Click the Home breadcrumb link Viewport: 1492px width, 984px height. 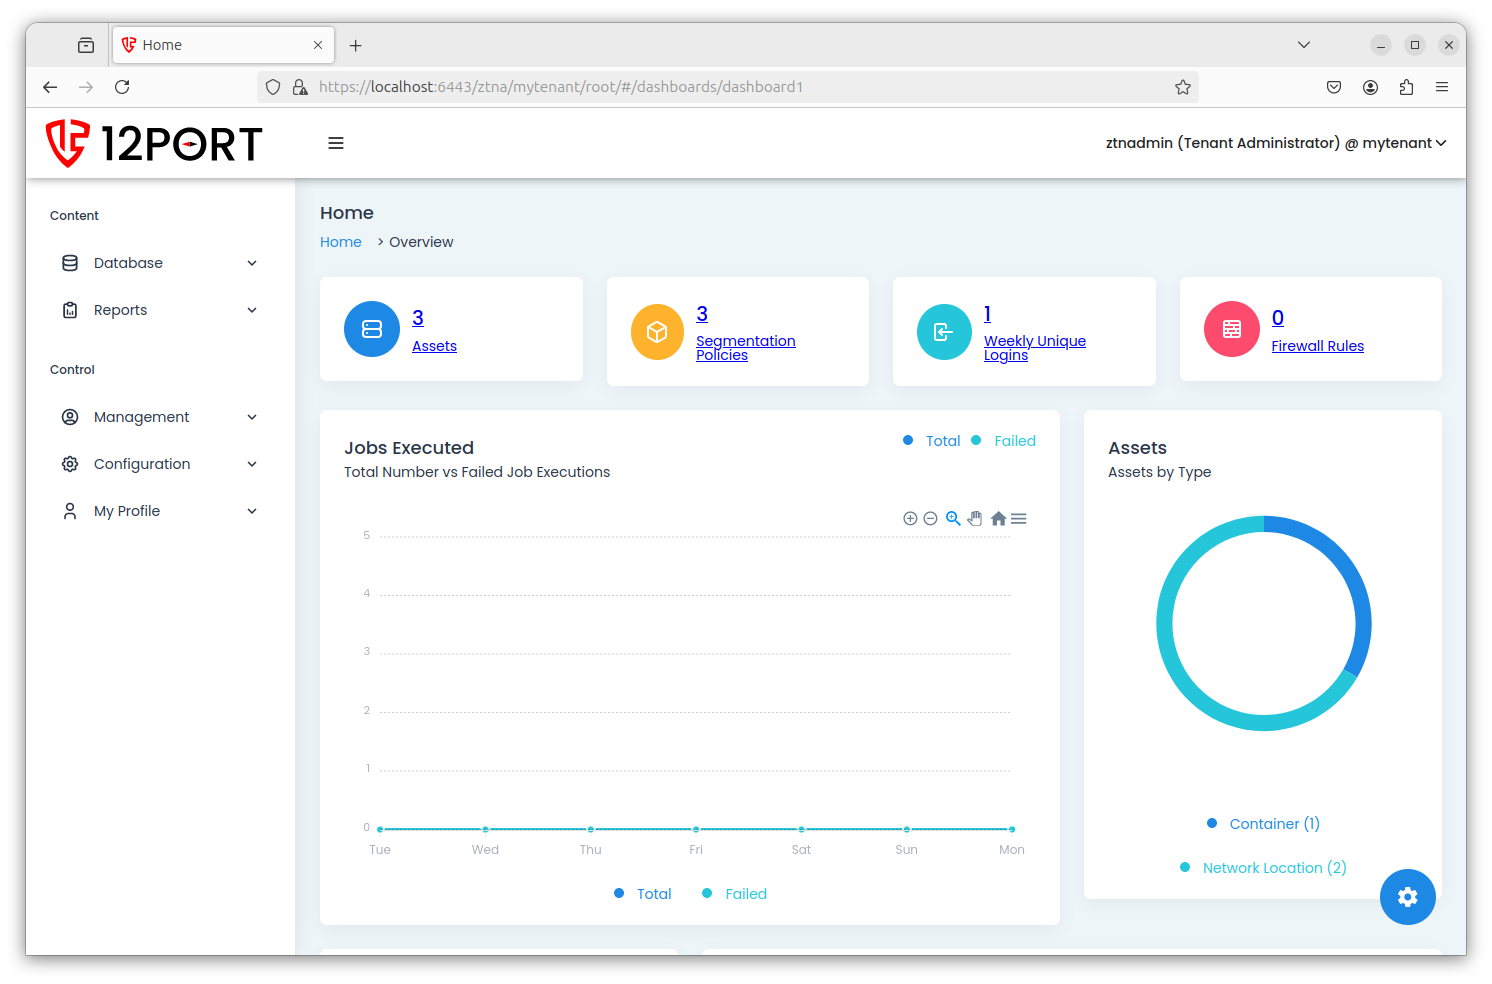point(341,242)
